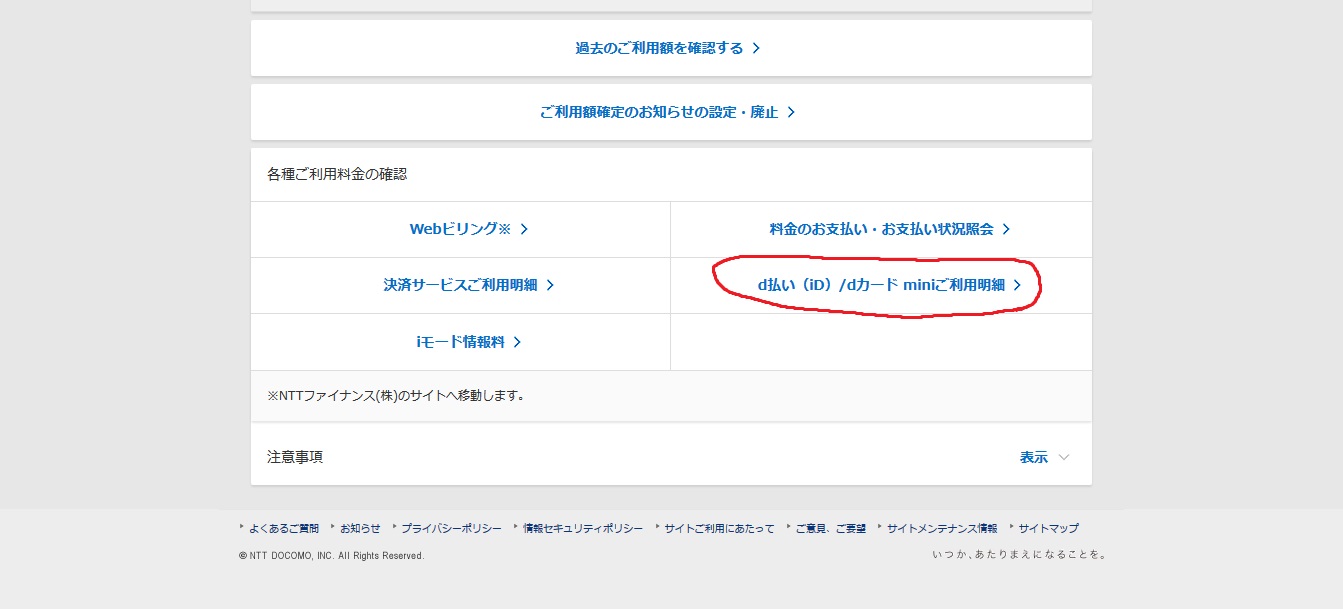The height and width of the screenshot is (609, 1343).
Task: Click the 注意事項 label
Action: pos(295,457)
